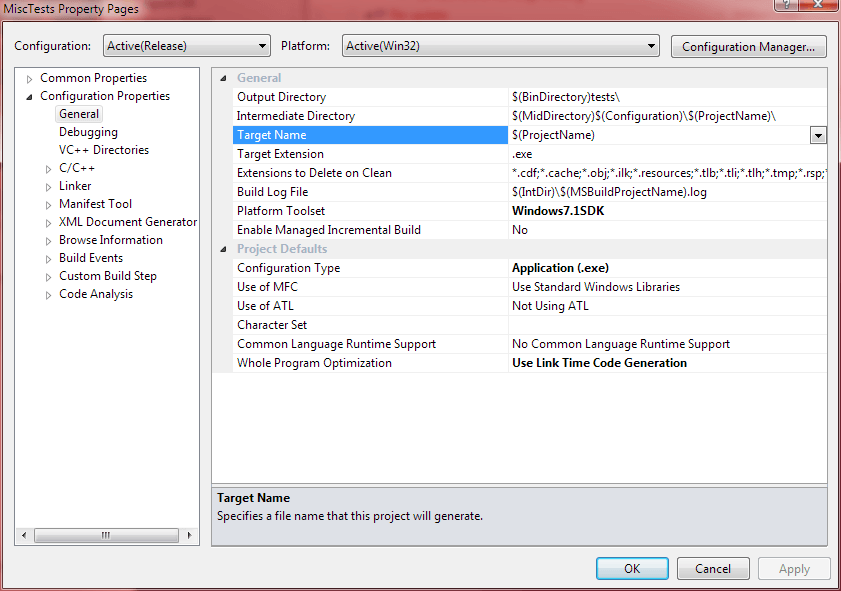841x591 pixels.
Task: Expand the C/C++ tree node
Action: 48,169
